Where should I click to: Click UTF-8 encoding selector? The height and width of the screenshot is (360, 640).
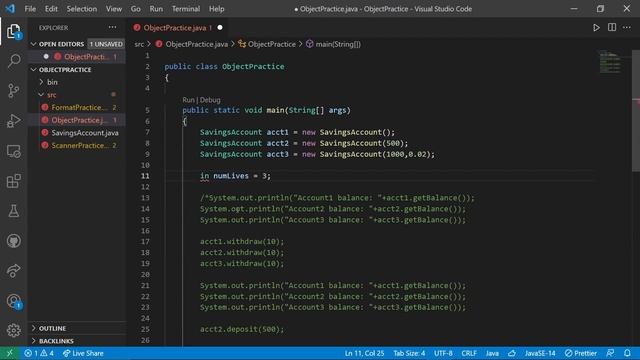coord(443,353)
